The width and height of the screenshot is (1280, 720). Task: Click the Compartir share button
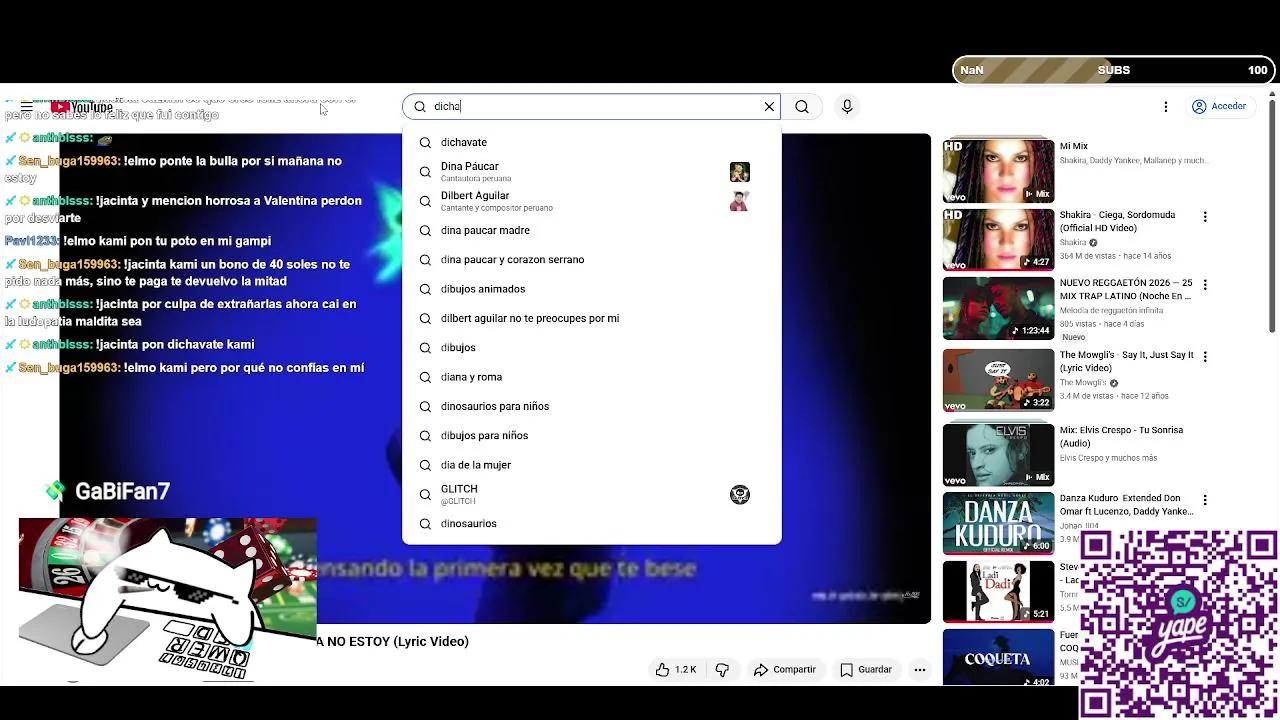pos(785,670)
